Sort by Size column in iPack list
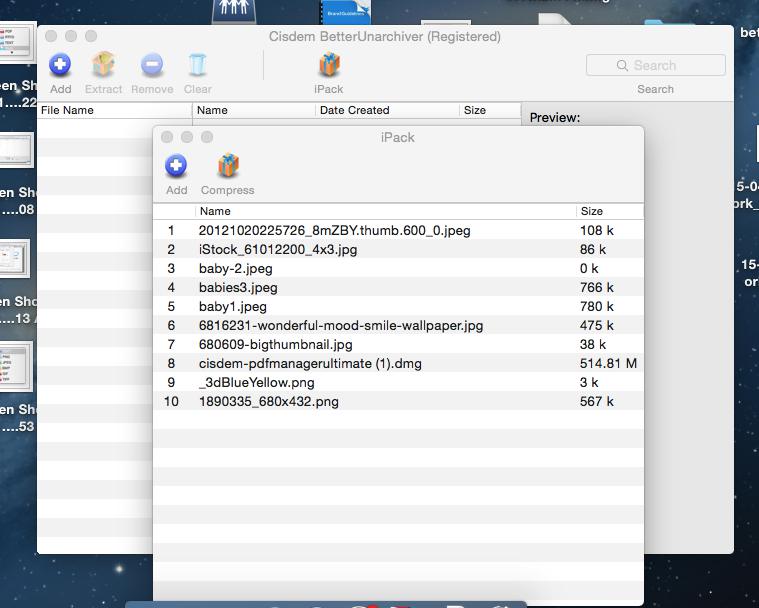Image resolution: width=759 pixels, height=608 pixels. (x=609, y=212)
